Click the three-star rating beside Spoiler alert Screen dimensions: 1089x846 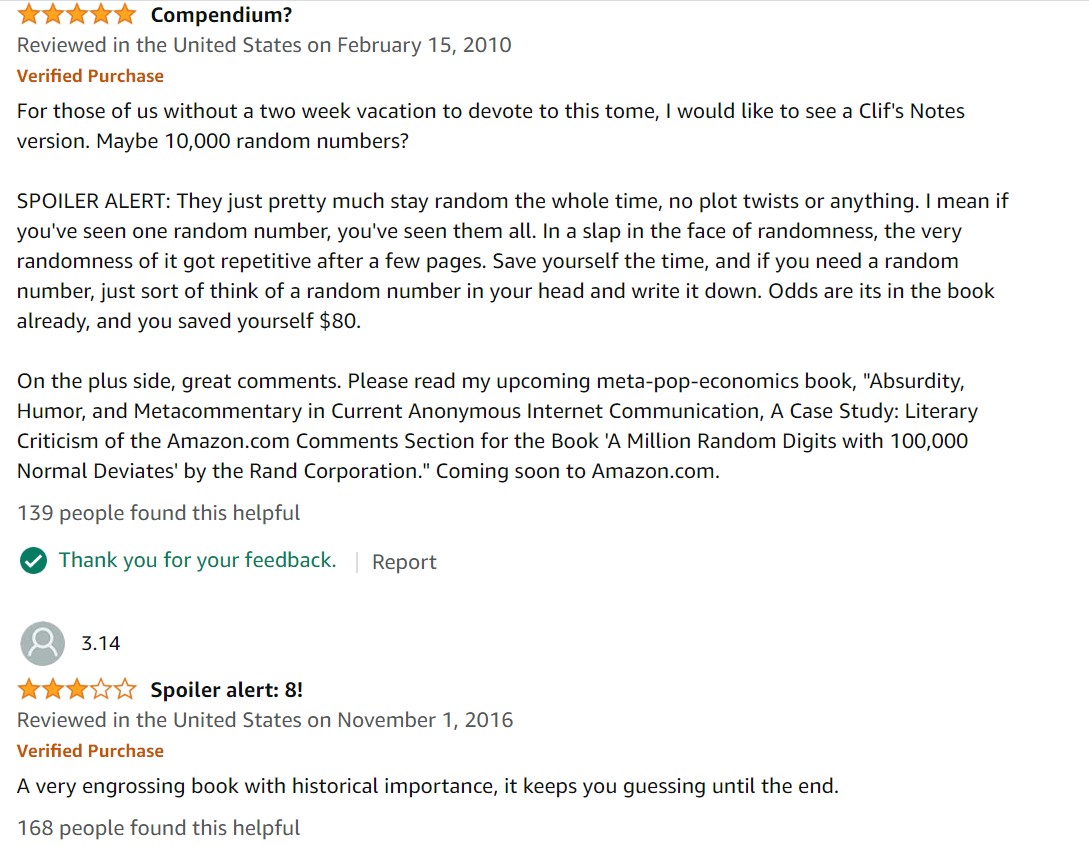pyautogui.click(x=77, y=689)
